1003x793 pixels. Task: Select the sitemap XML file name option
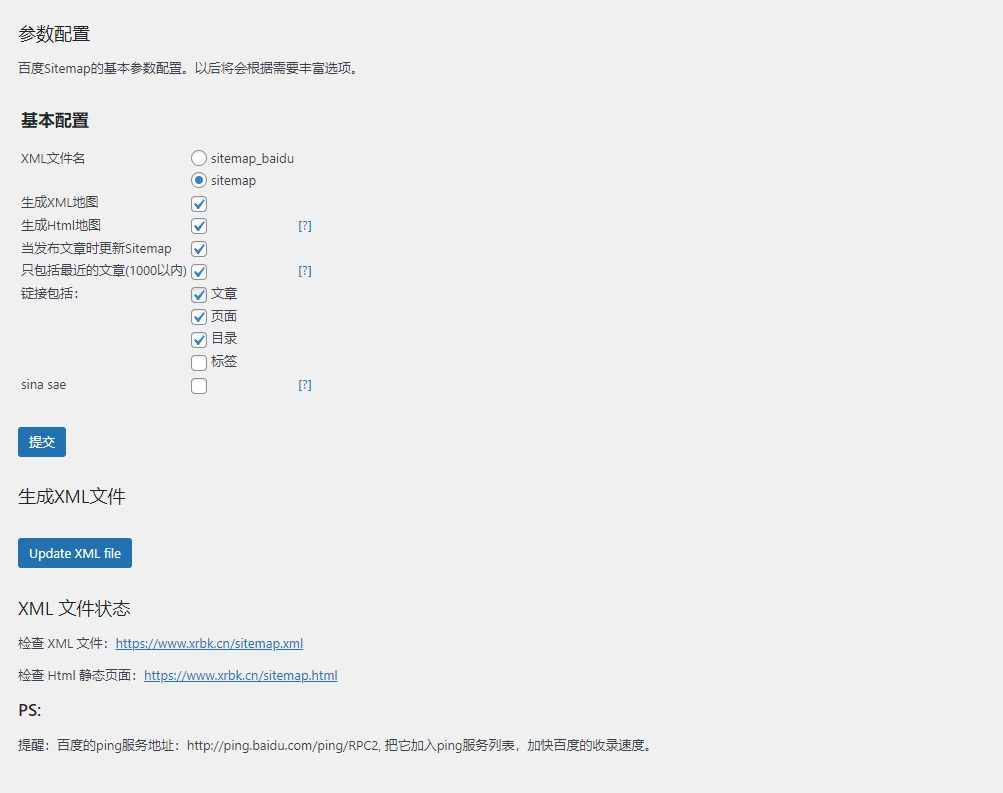coord(198,180)
